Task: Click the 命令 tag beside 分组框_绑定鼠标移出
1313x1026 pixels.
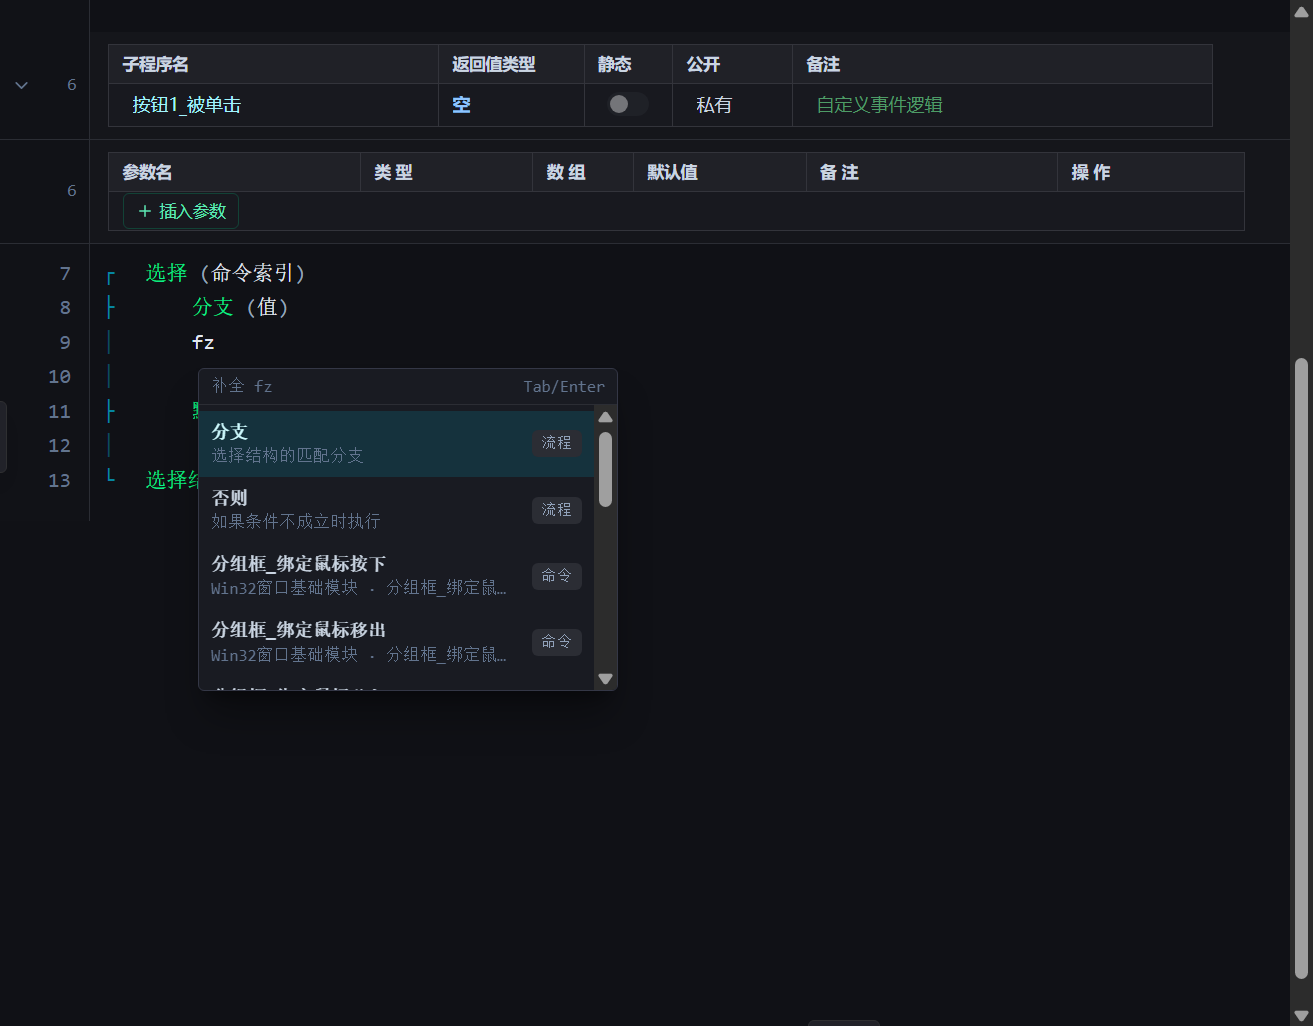Action: pyautogui.click(x=556, y=642)
